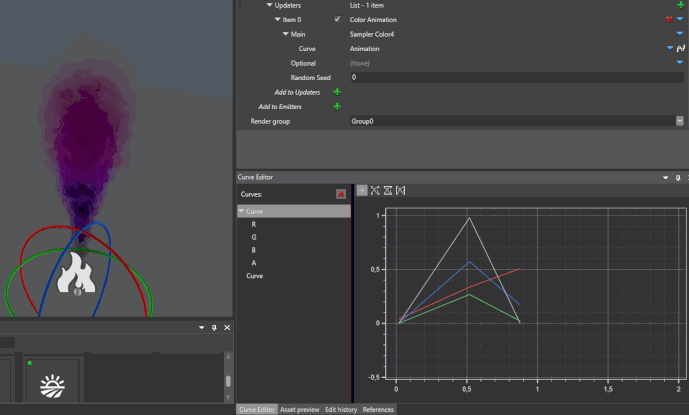Toggle the Item 0 enabled checkbox
This screenshot has height=415, width=689.
click(x=337, y=19)
